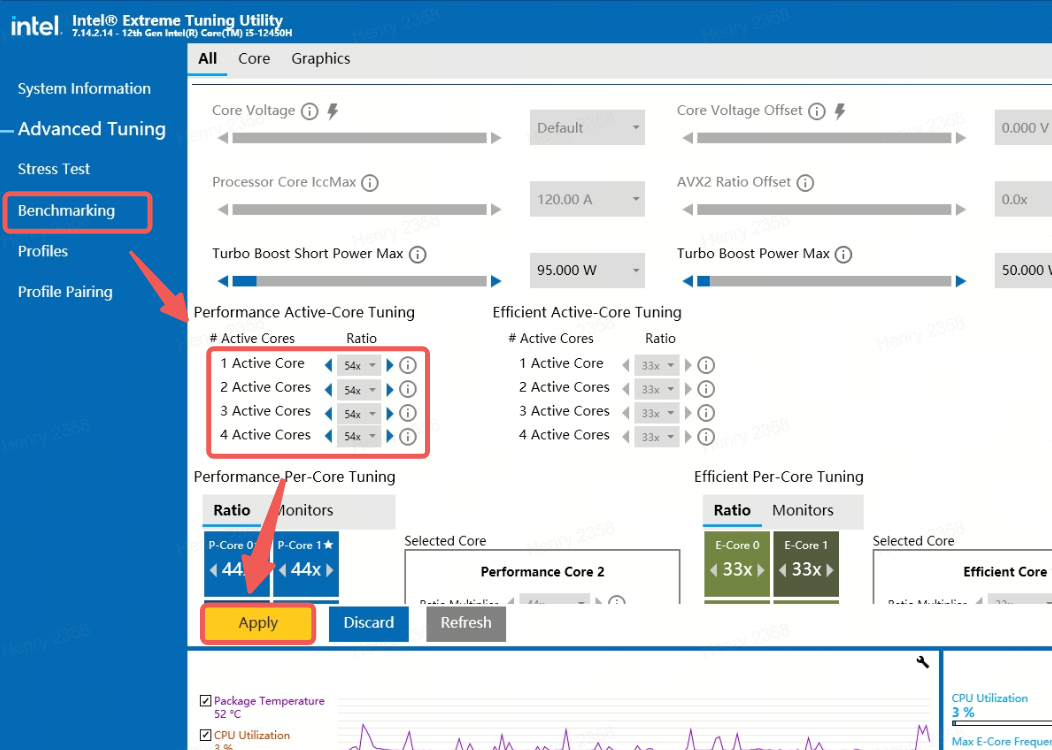Switch to the All tab
This screenshot has width=1052, height=750.
click(207, 59)
